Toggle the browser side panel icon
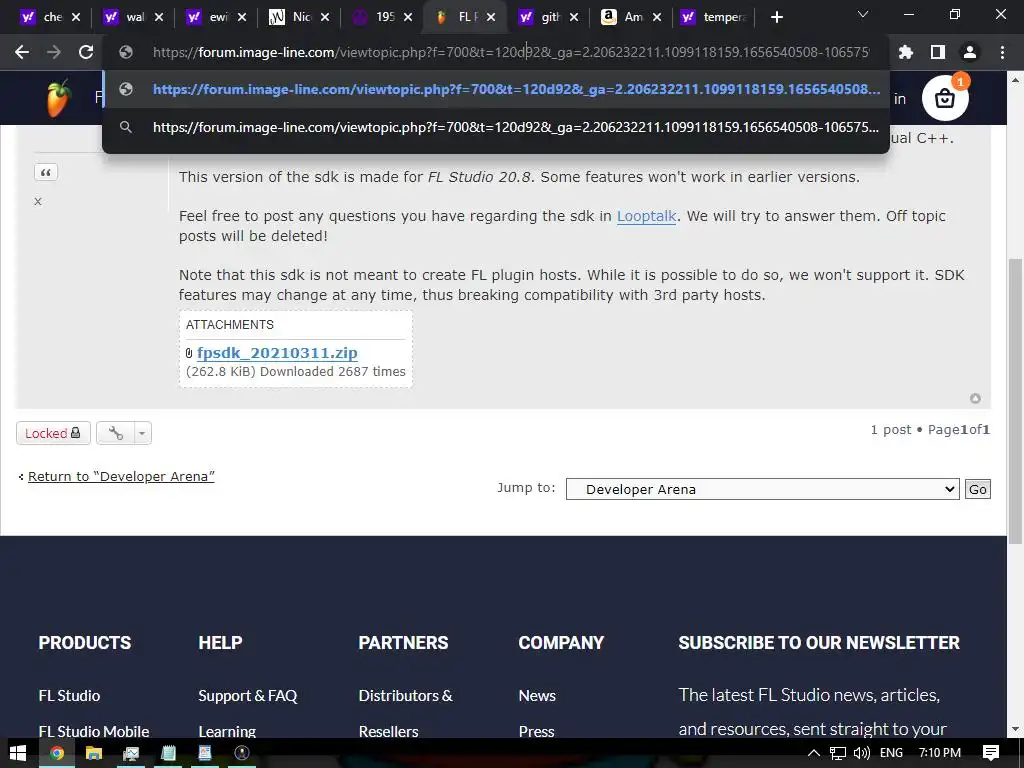 coord(938,52)
